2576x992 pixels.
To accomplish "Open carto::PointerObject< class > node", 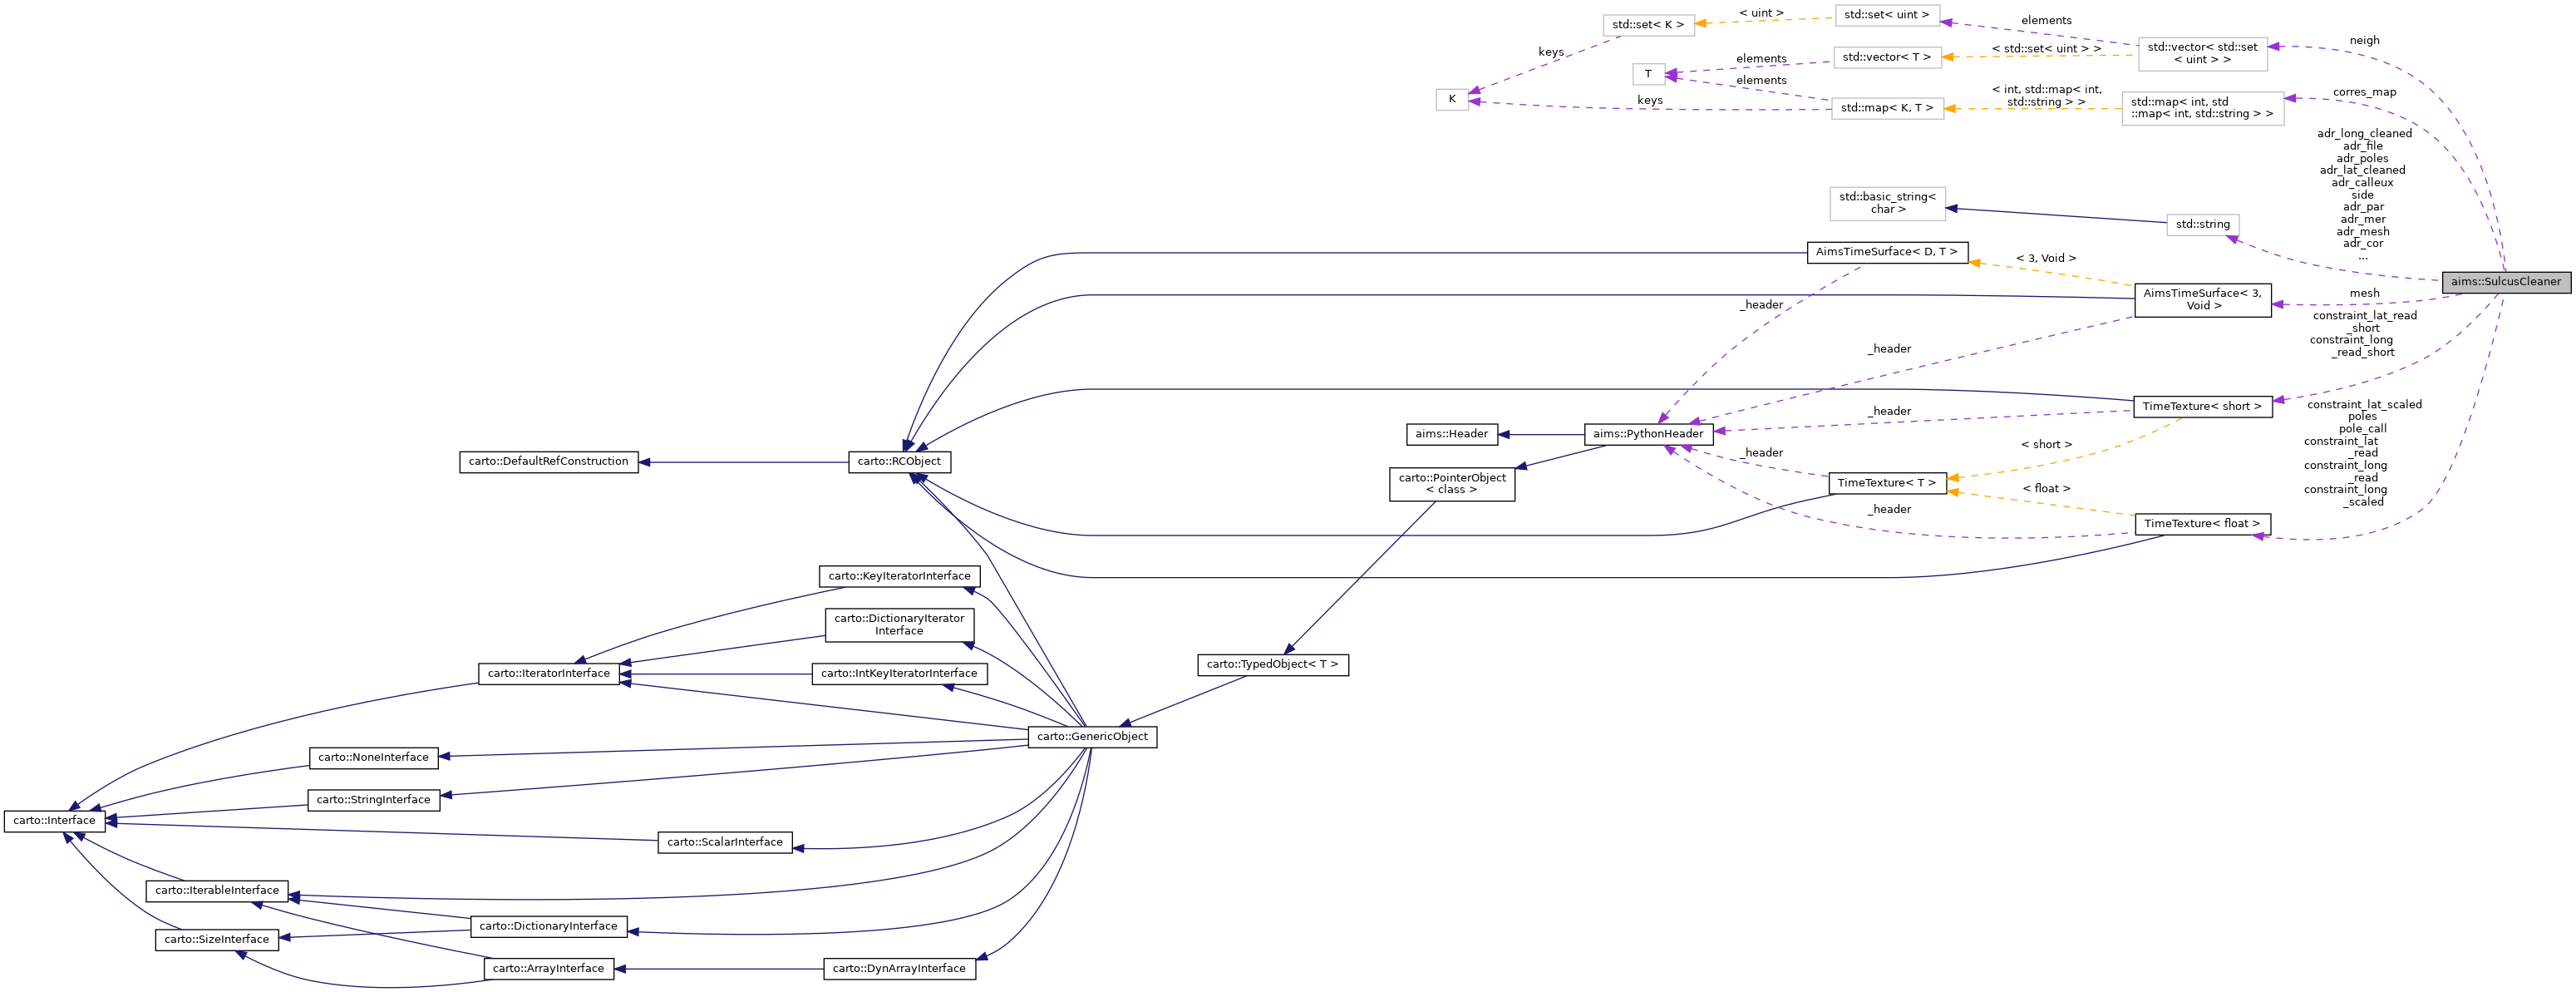I will click(1452, 484).
